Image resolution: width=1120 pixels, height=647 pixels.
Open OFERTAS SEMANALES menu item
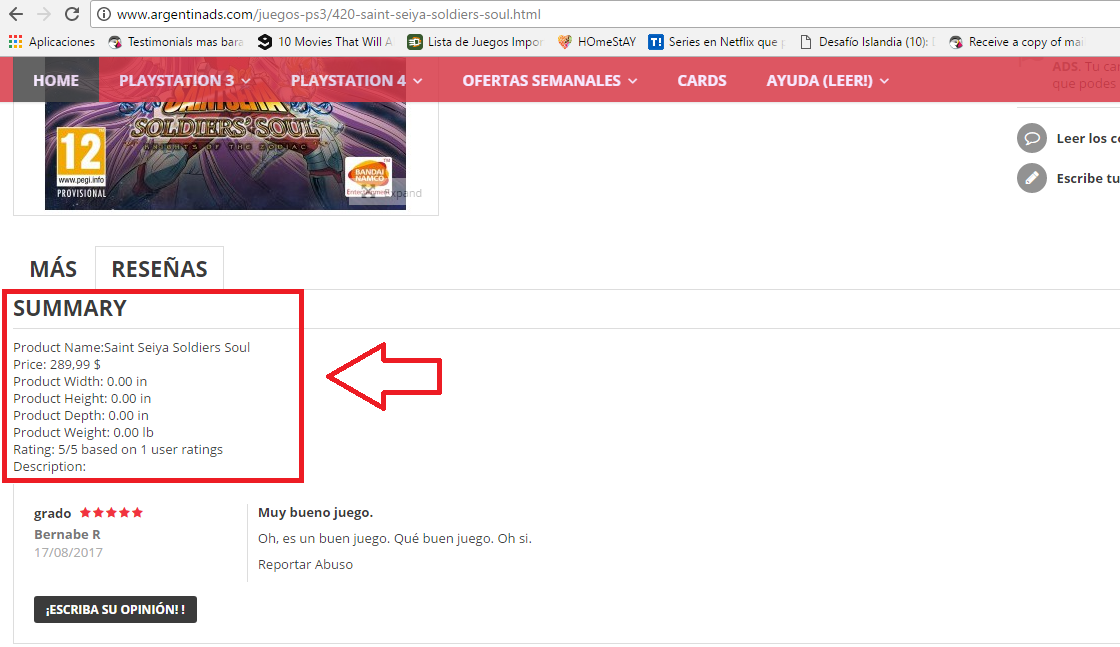[x=541, y=81]
